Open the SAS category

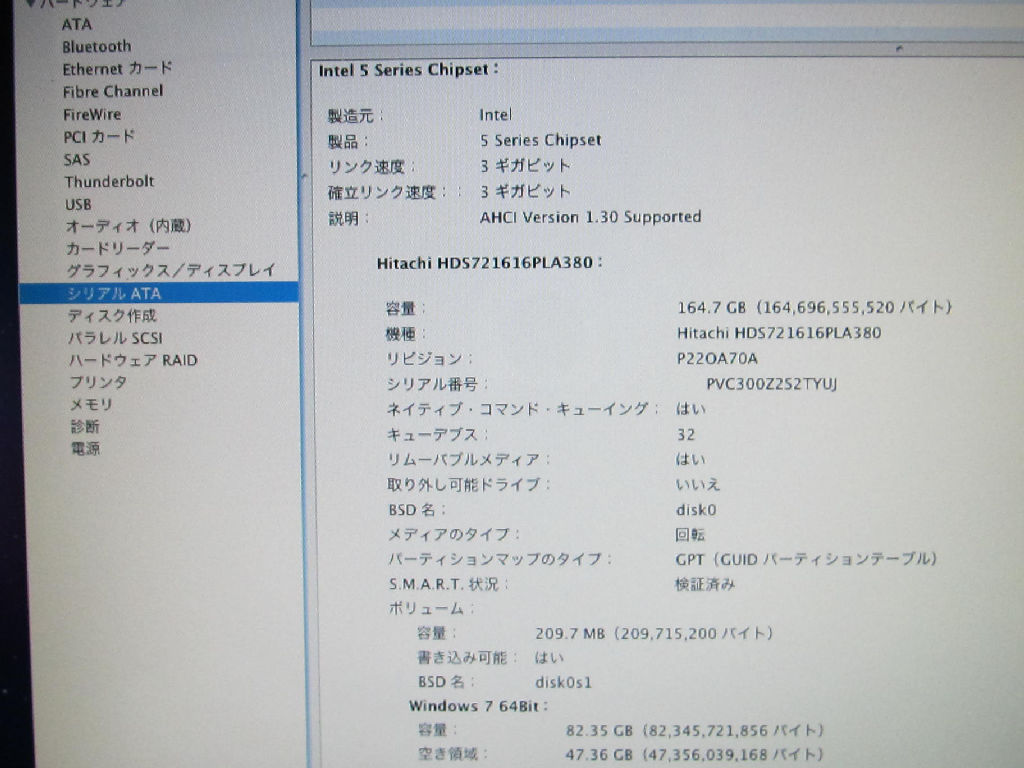click(x=76, y=159)
